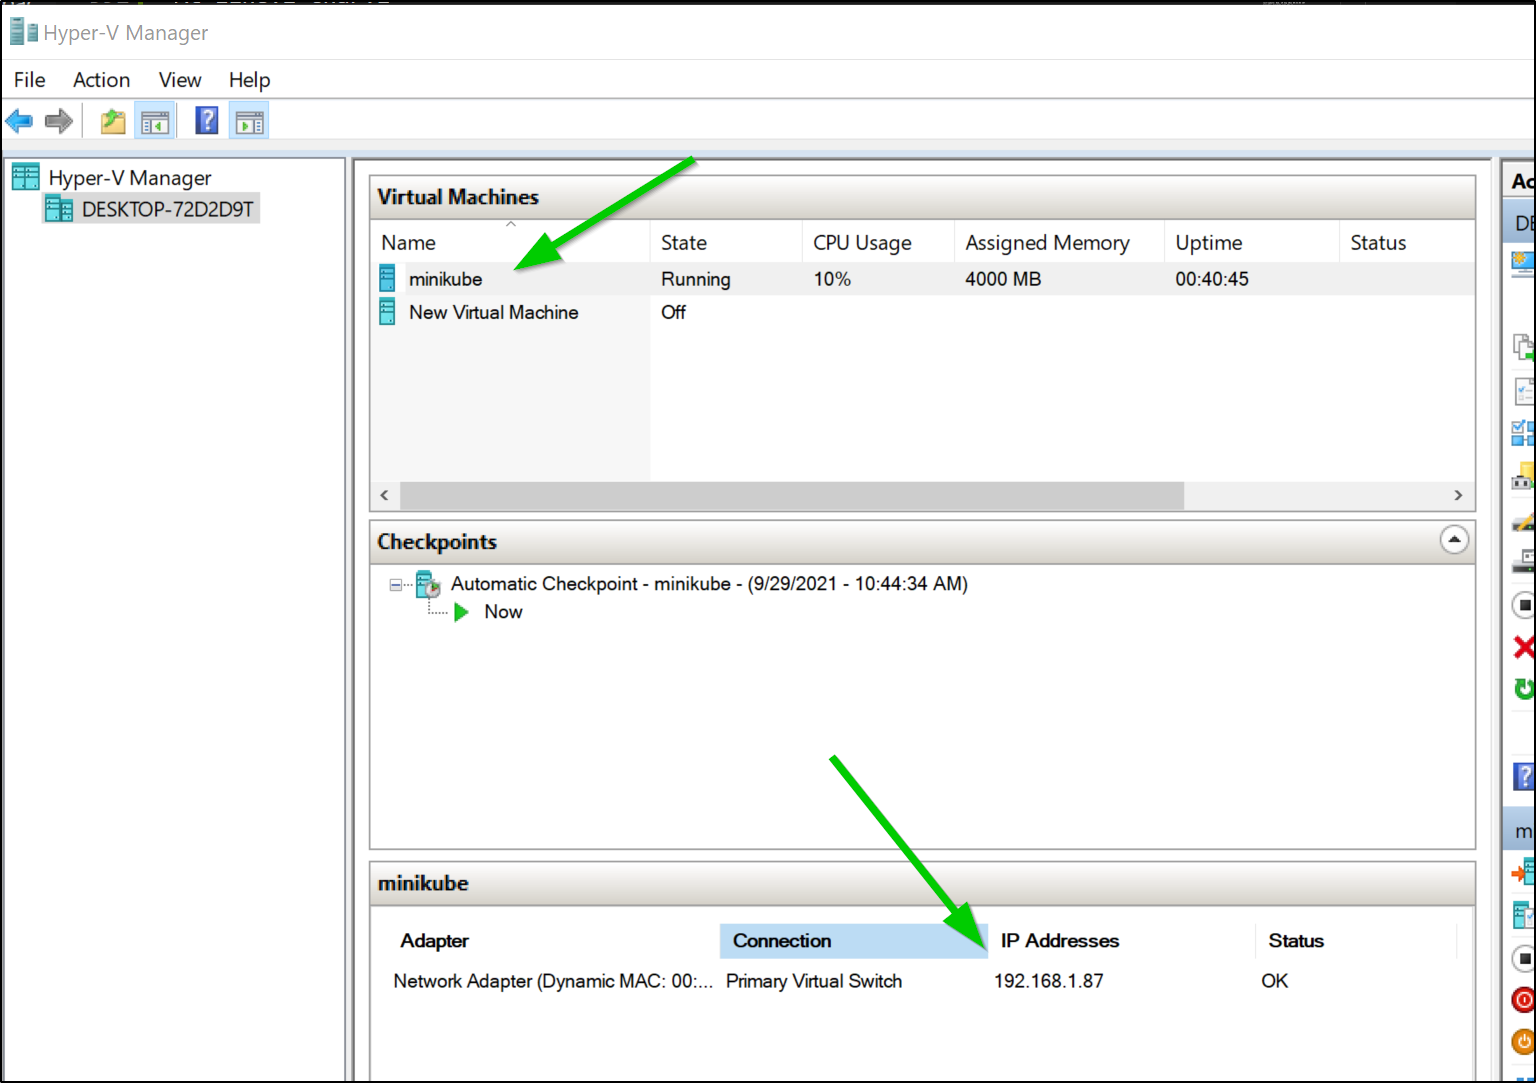Click the Status column header in Virtual Machines
Screen dimensions: 1536x1083
click(x=1407, y=242)
